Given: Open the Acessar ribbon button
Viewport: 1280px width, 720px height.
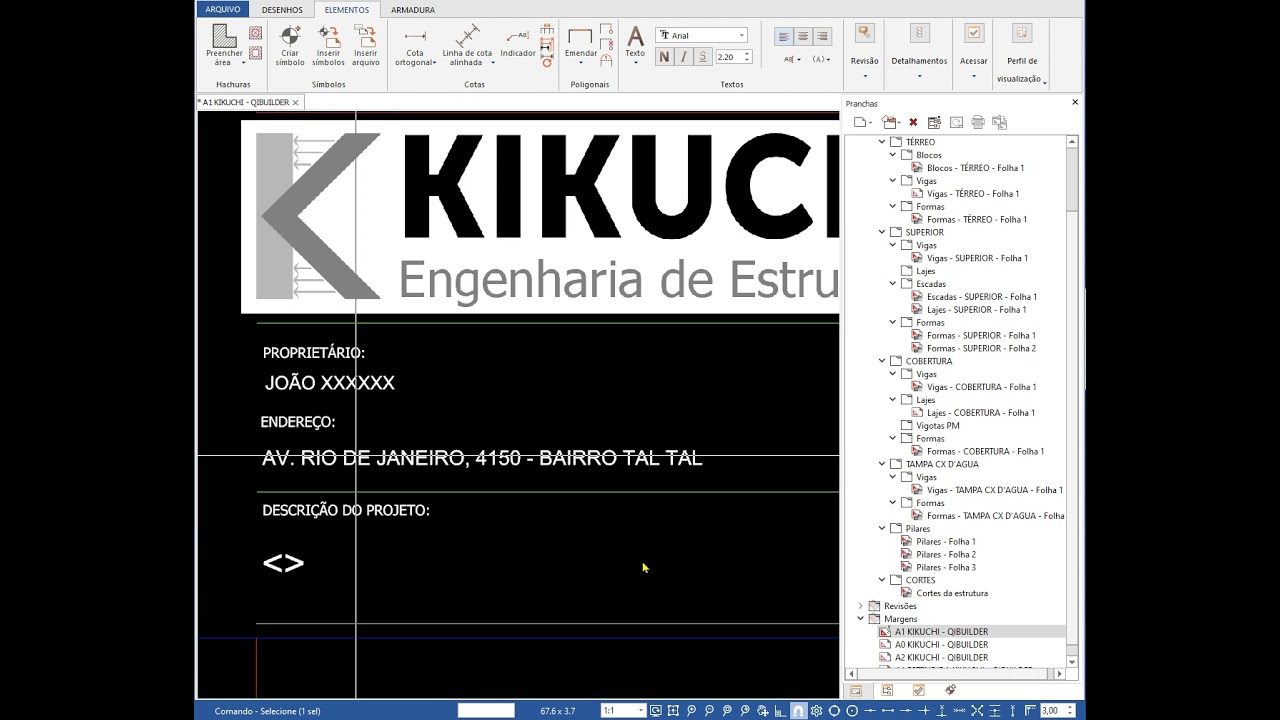Looking at the screenshot, I should pyautogui.click(x=973, y=50).
